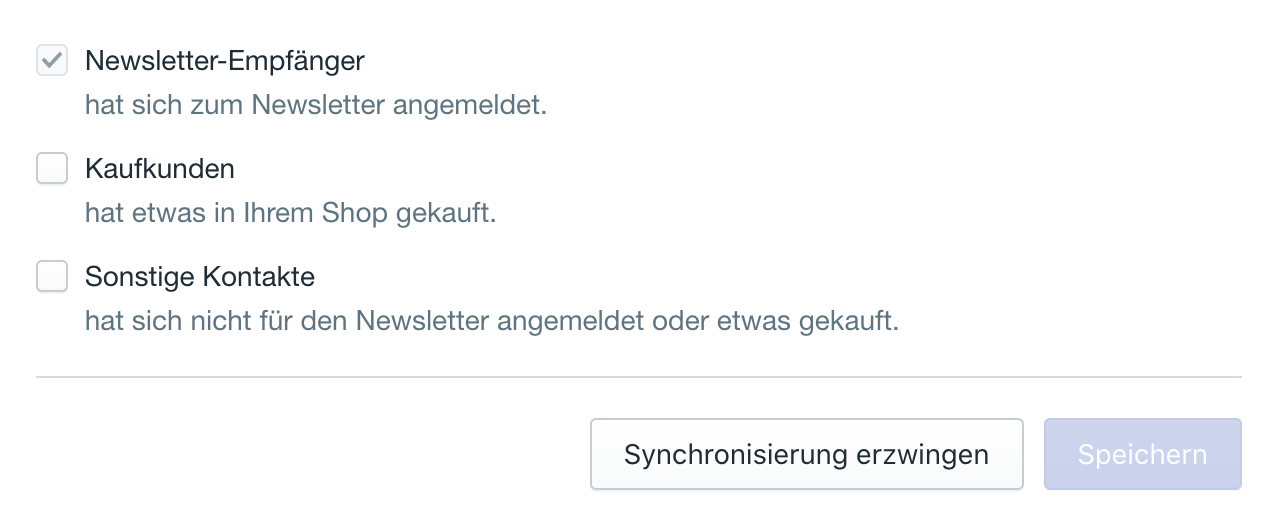1264x516 pixels.
Task: Click 'gekauft' at end of last description
Action: point(855,321)
